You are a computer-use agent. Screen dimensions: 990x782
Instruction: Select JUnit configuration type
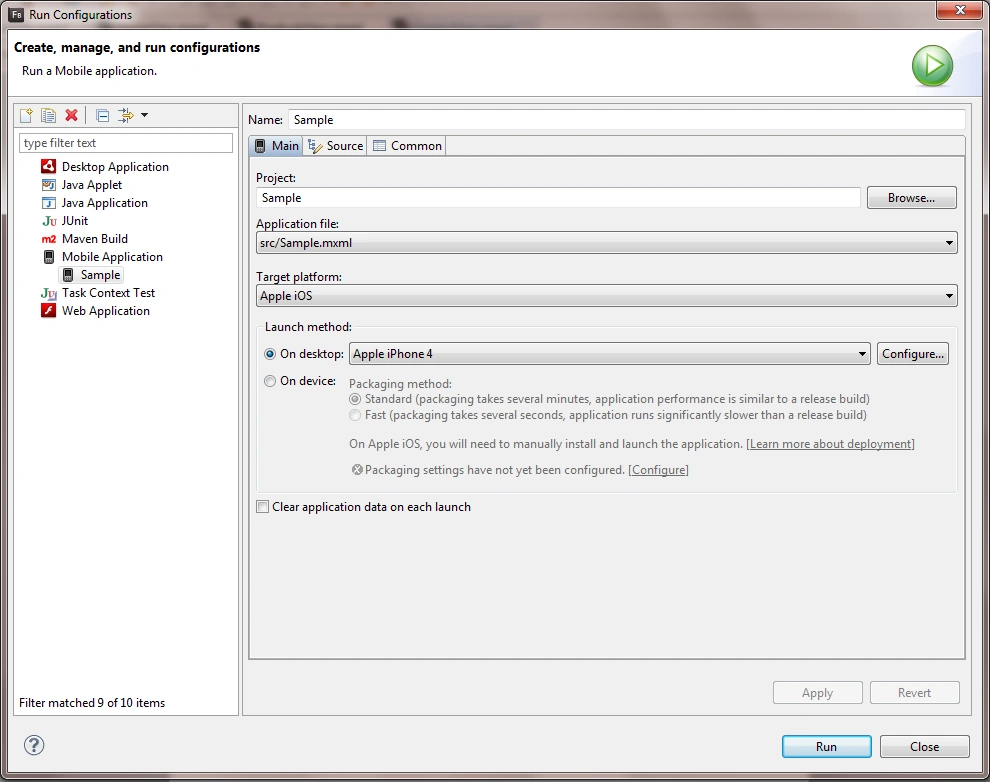coord(75,221)
